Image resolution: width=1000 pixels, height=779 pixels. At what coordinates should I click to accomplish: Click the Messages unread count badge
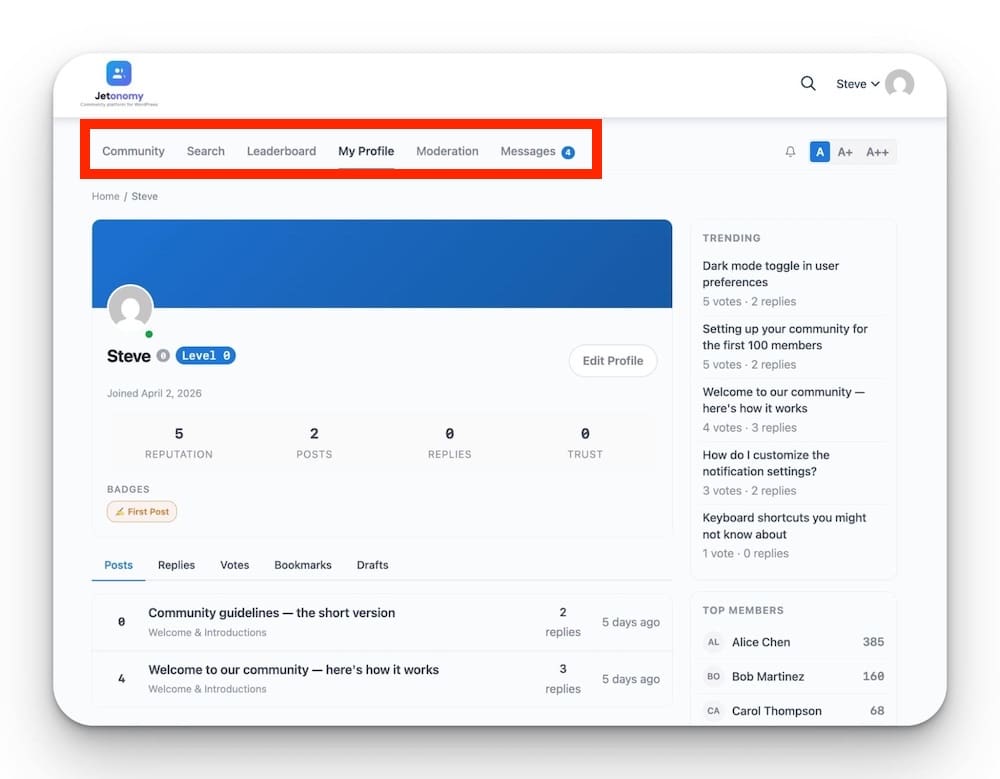pos(568,152)
